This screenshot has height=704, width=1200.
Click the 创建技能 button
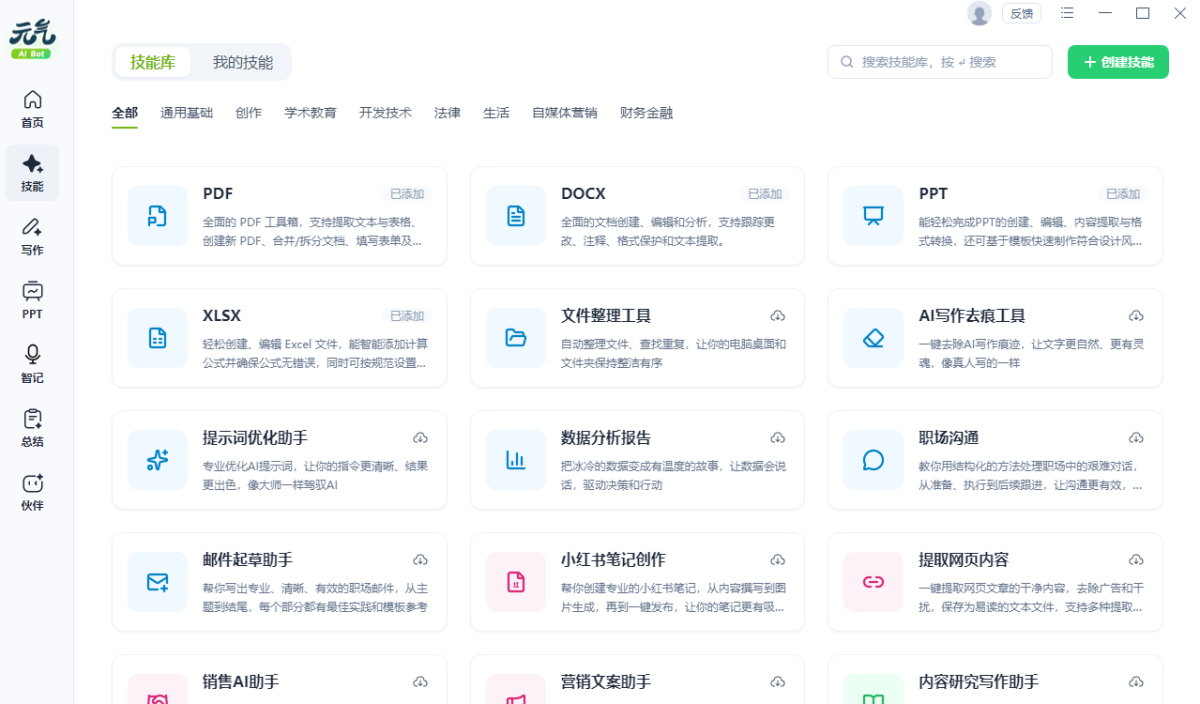pos(1118,62)
